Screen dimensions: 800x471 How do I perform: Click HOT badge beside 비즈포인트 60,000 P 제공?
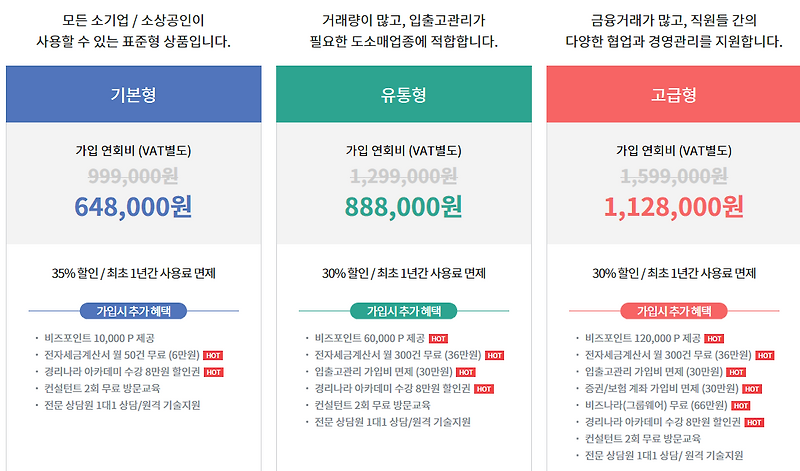pos(438,339)
